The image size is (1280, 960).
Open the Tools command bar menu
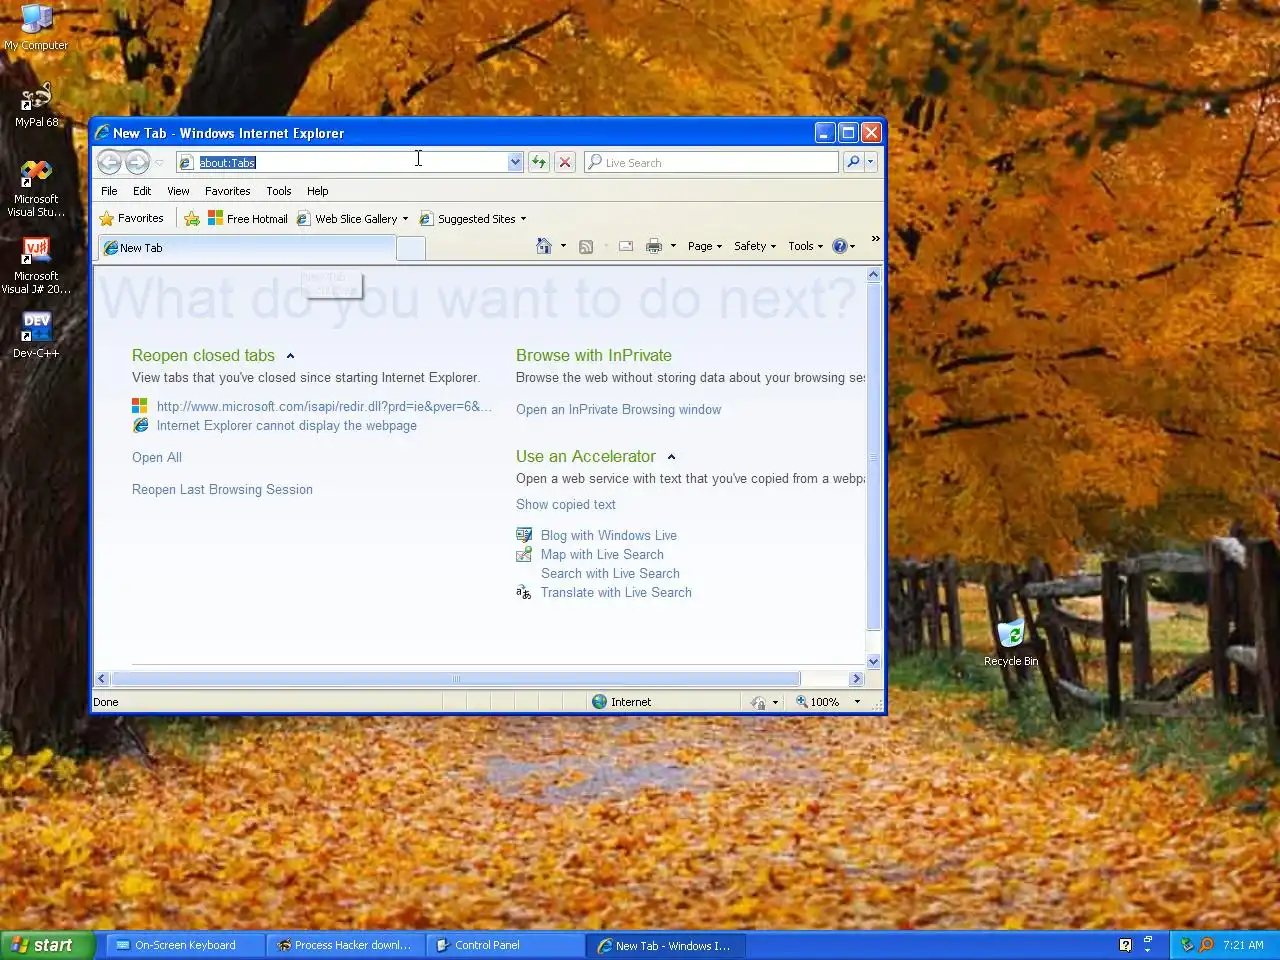[806, 246]
